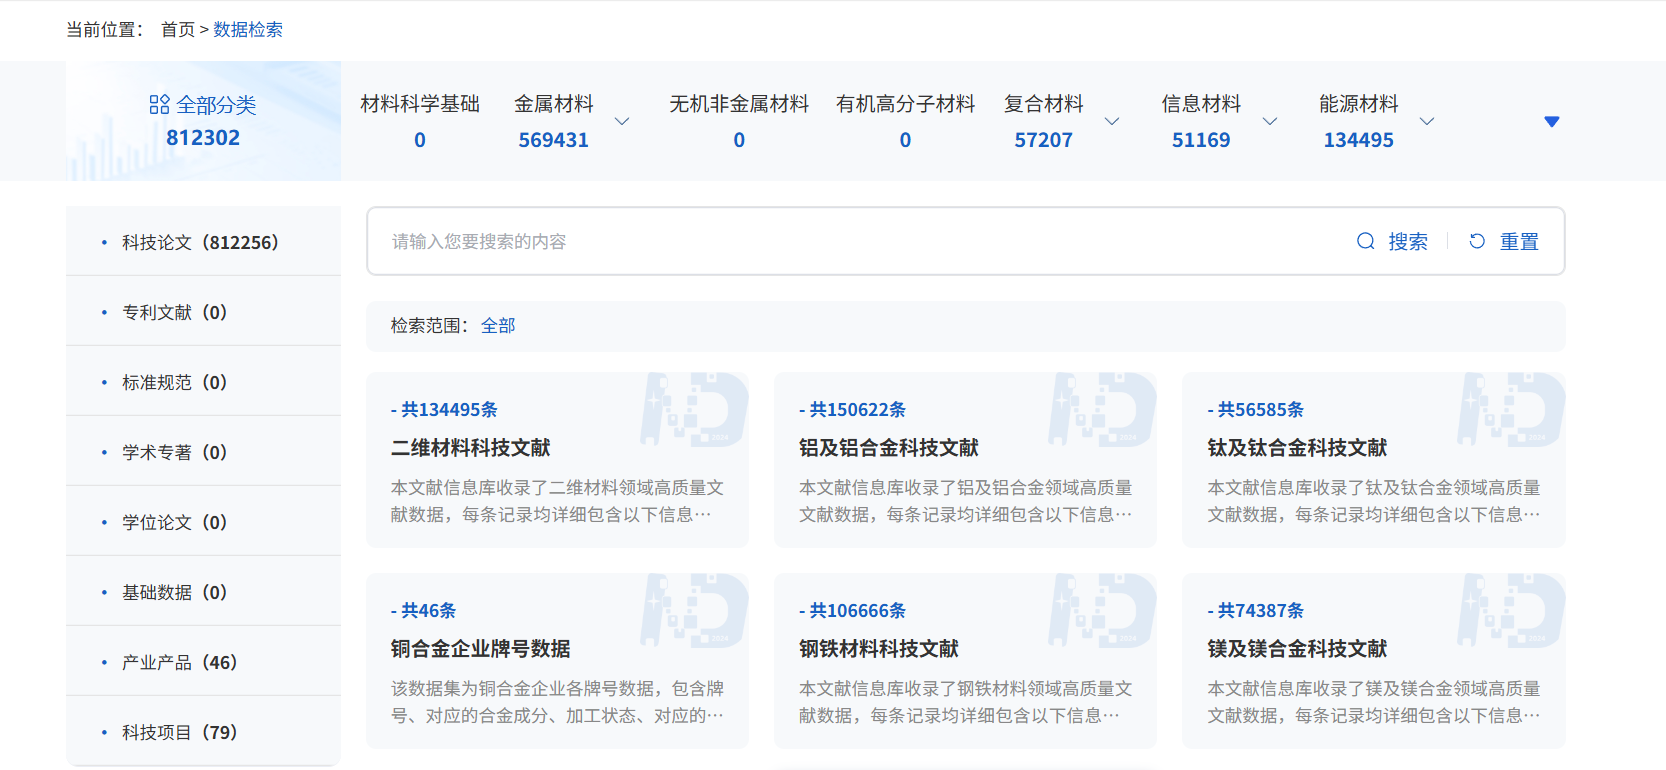This screenshot has width=1666, height=770.
Task: Click the reset circular arrow icon
Action: coord(1477,241)
